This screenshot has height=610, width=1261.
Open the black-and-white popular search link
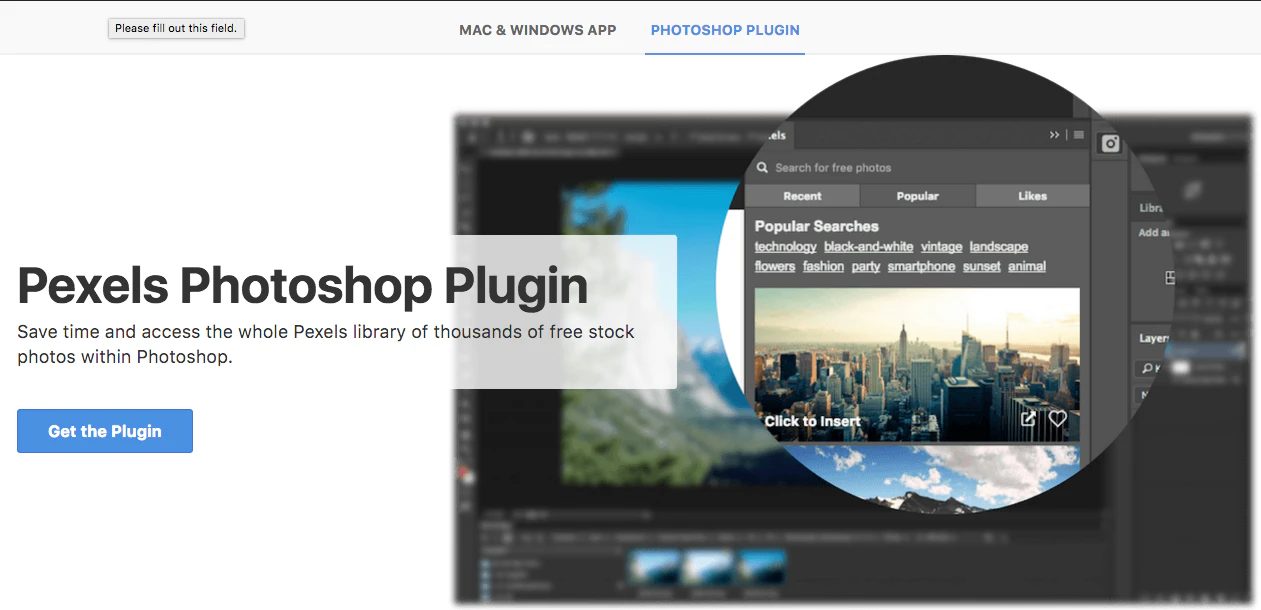pyautogui.click(x=868, y=247)
